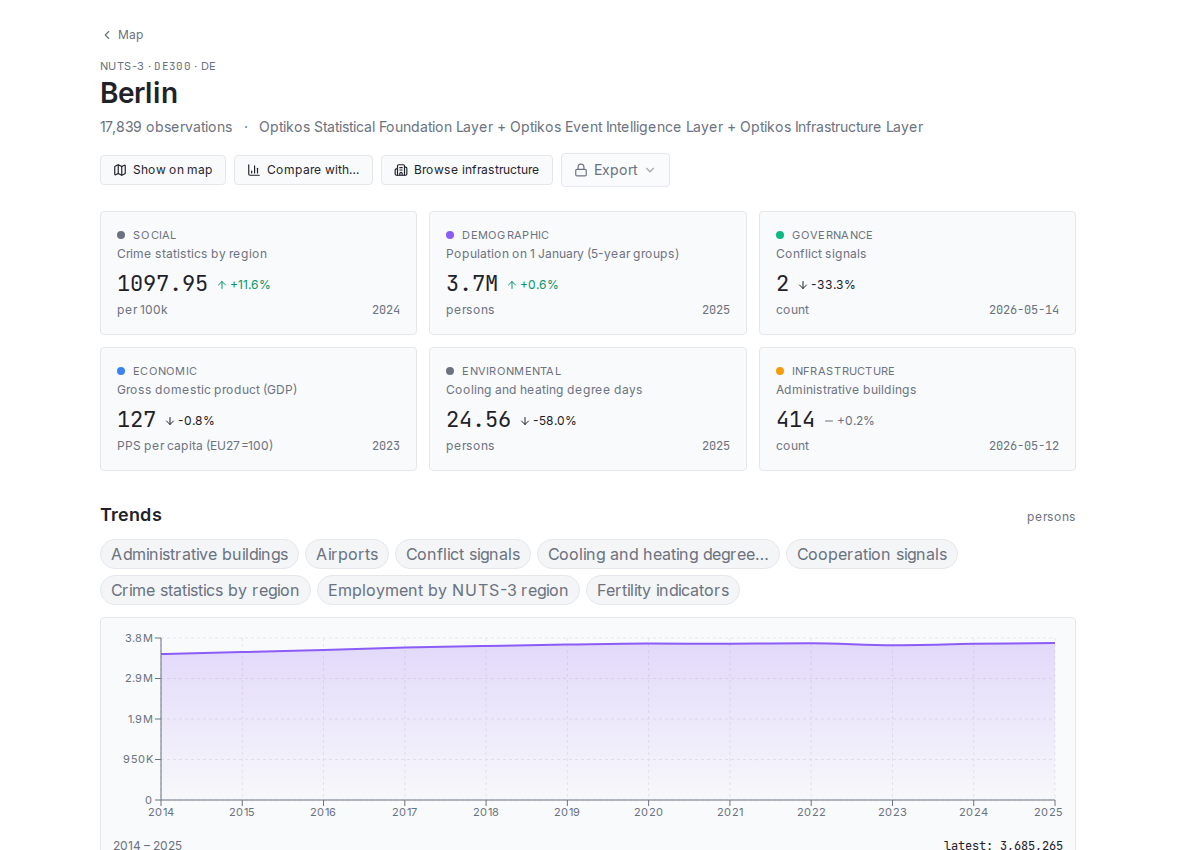The height and width of the screenshot is (850, 1180).
Task: Click the purple Demographic category dot
Action: pyautogui.click(x=450, y=235)
